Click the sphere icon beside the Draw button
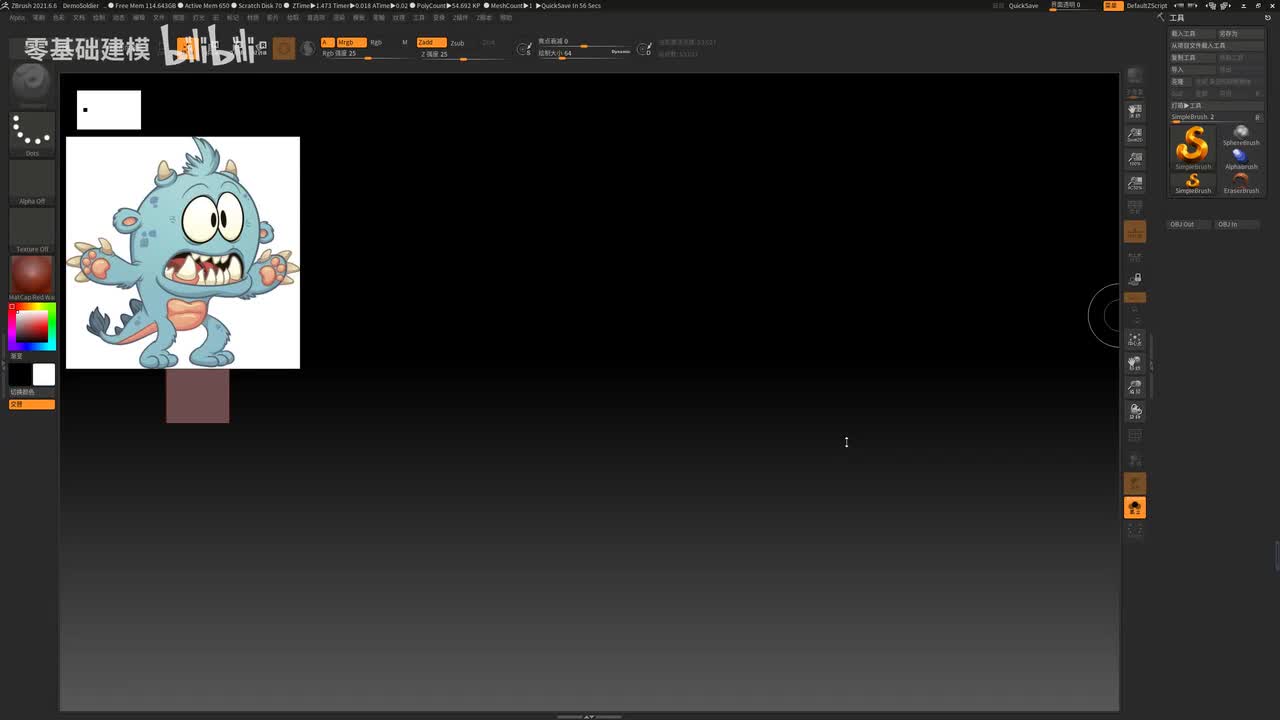This screenshot has height=720, width=1280. 308,48
